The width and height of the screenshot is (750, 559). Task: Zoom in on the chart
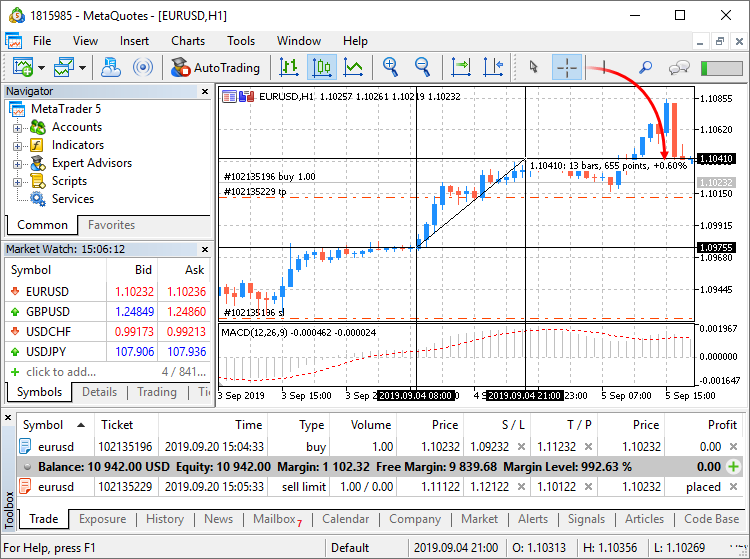pyautogui.click(x=391, y=67)
